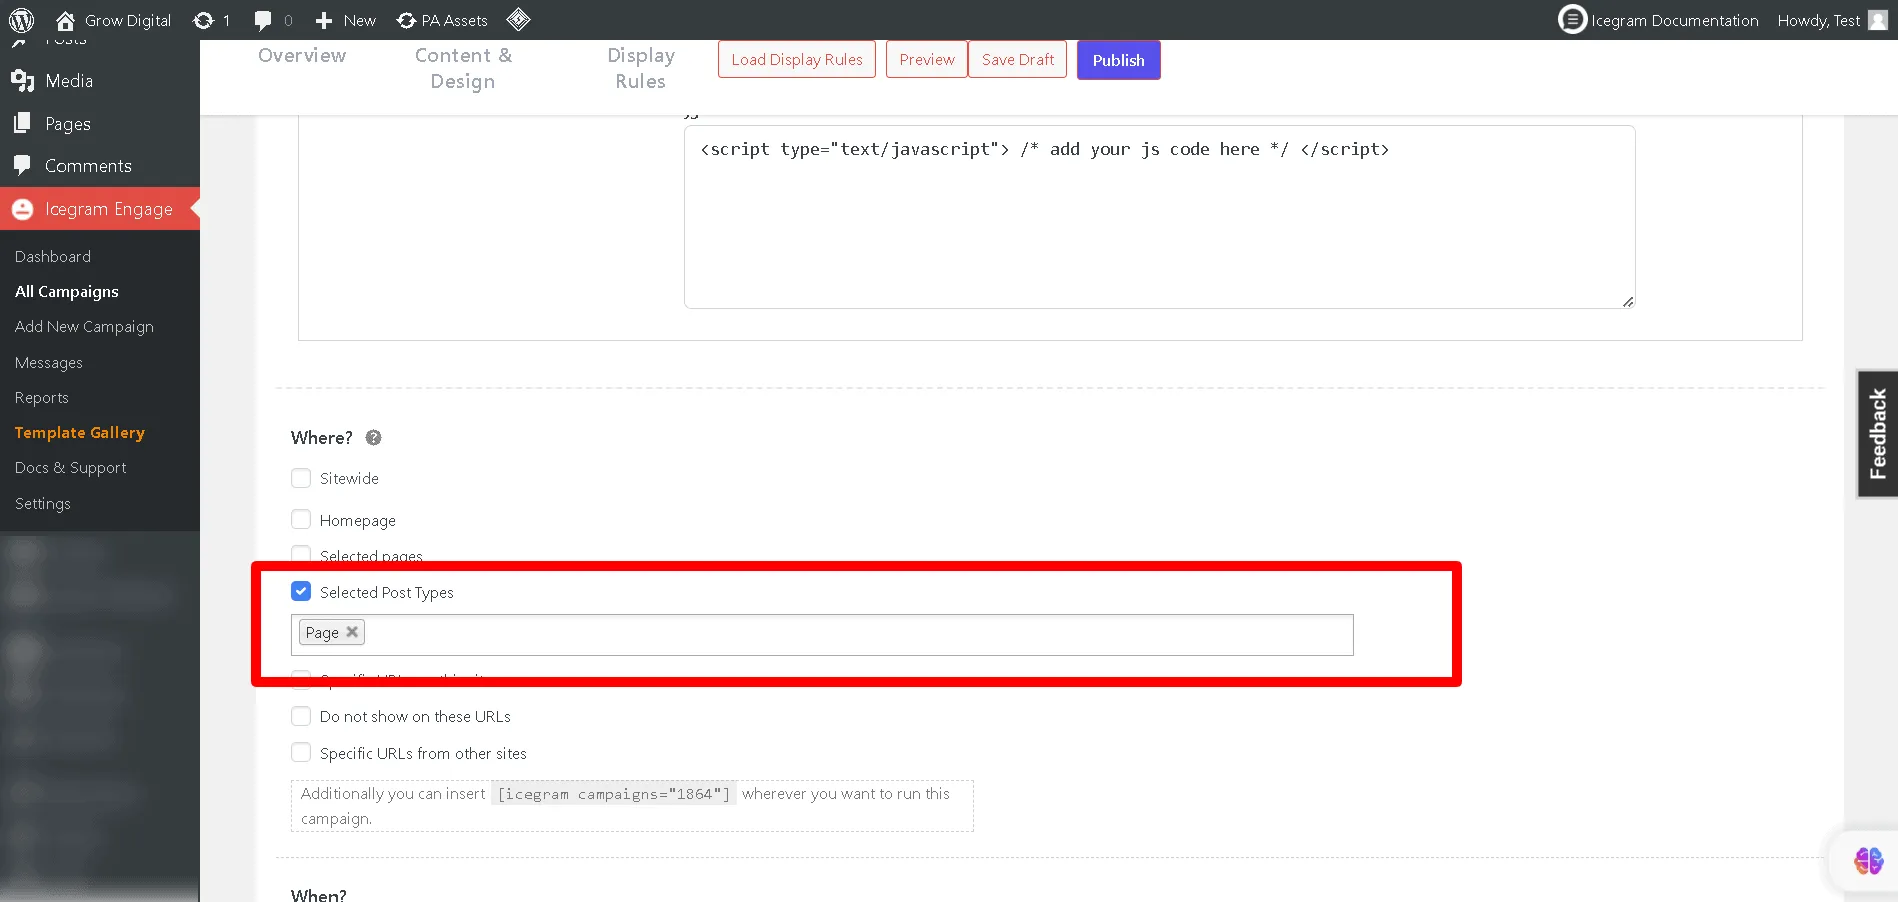Enable the Homepage checkbox

[301, 519]
